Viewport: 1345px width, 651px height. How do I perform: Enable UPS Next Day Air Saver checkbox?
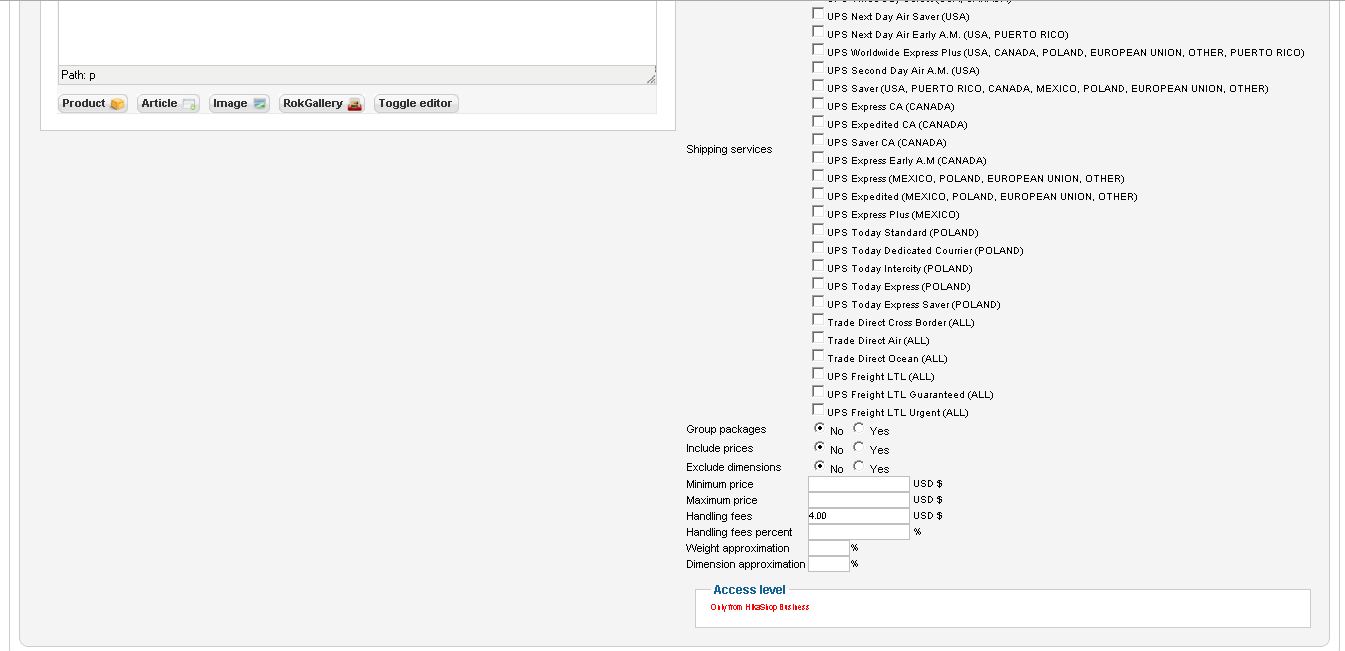pyautogui.click(x=818, y=15)
